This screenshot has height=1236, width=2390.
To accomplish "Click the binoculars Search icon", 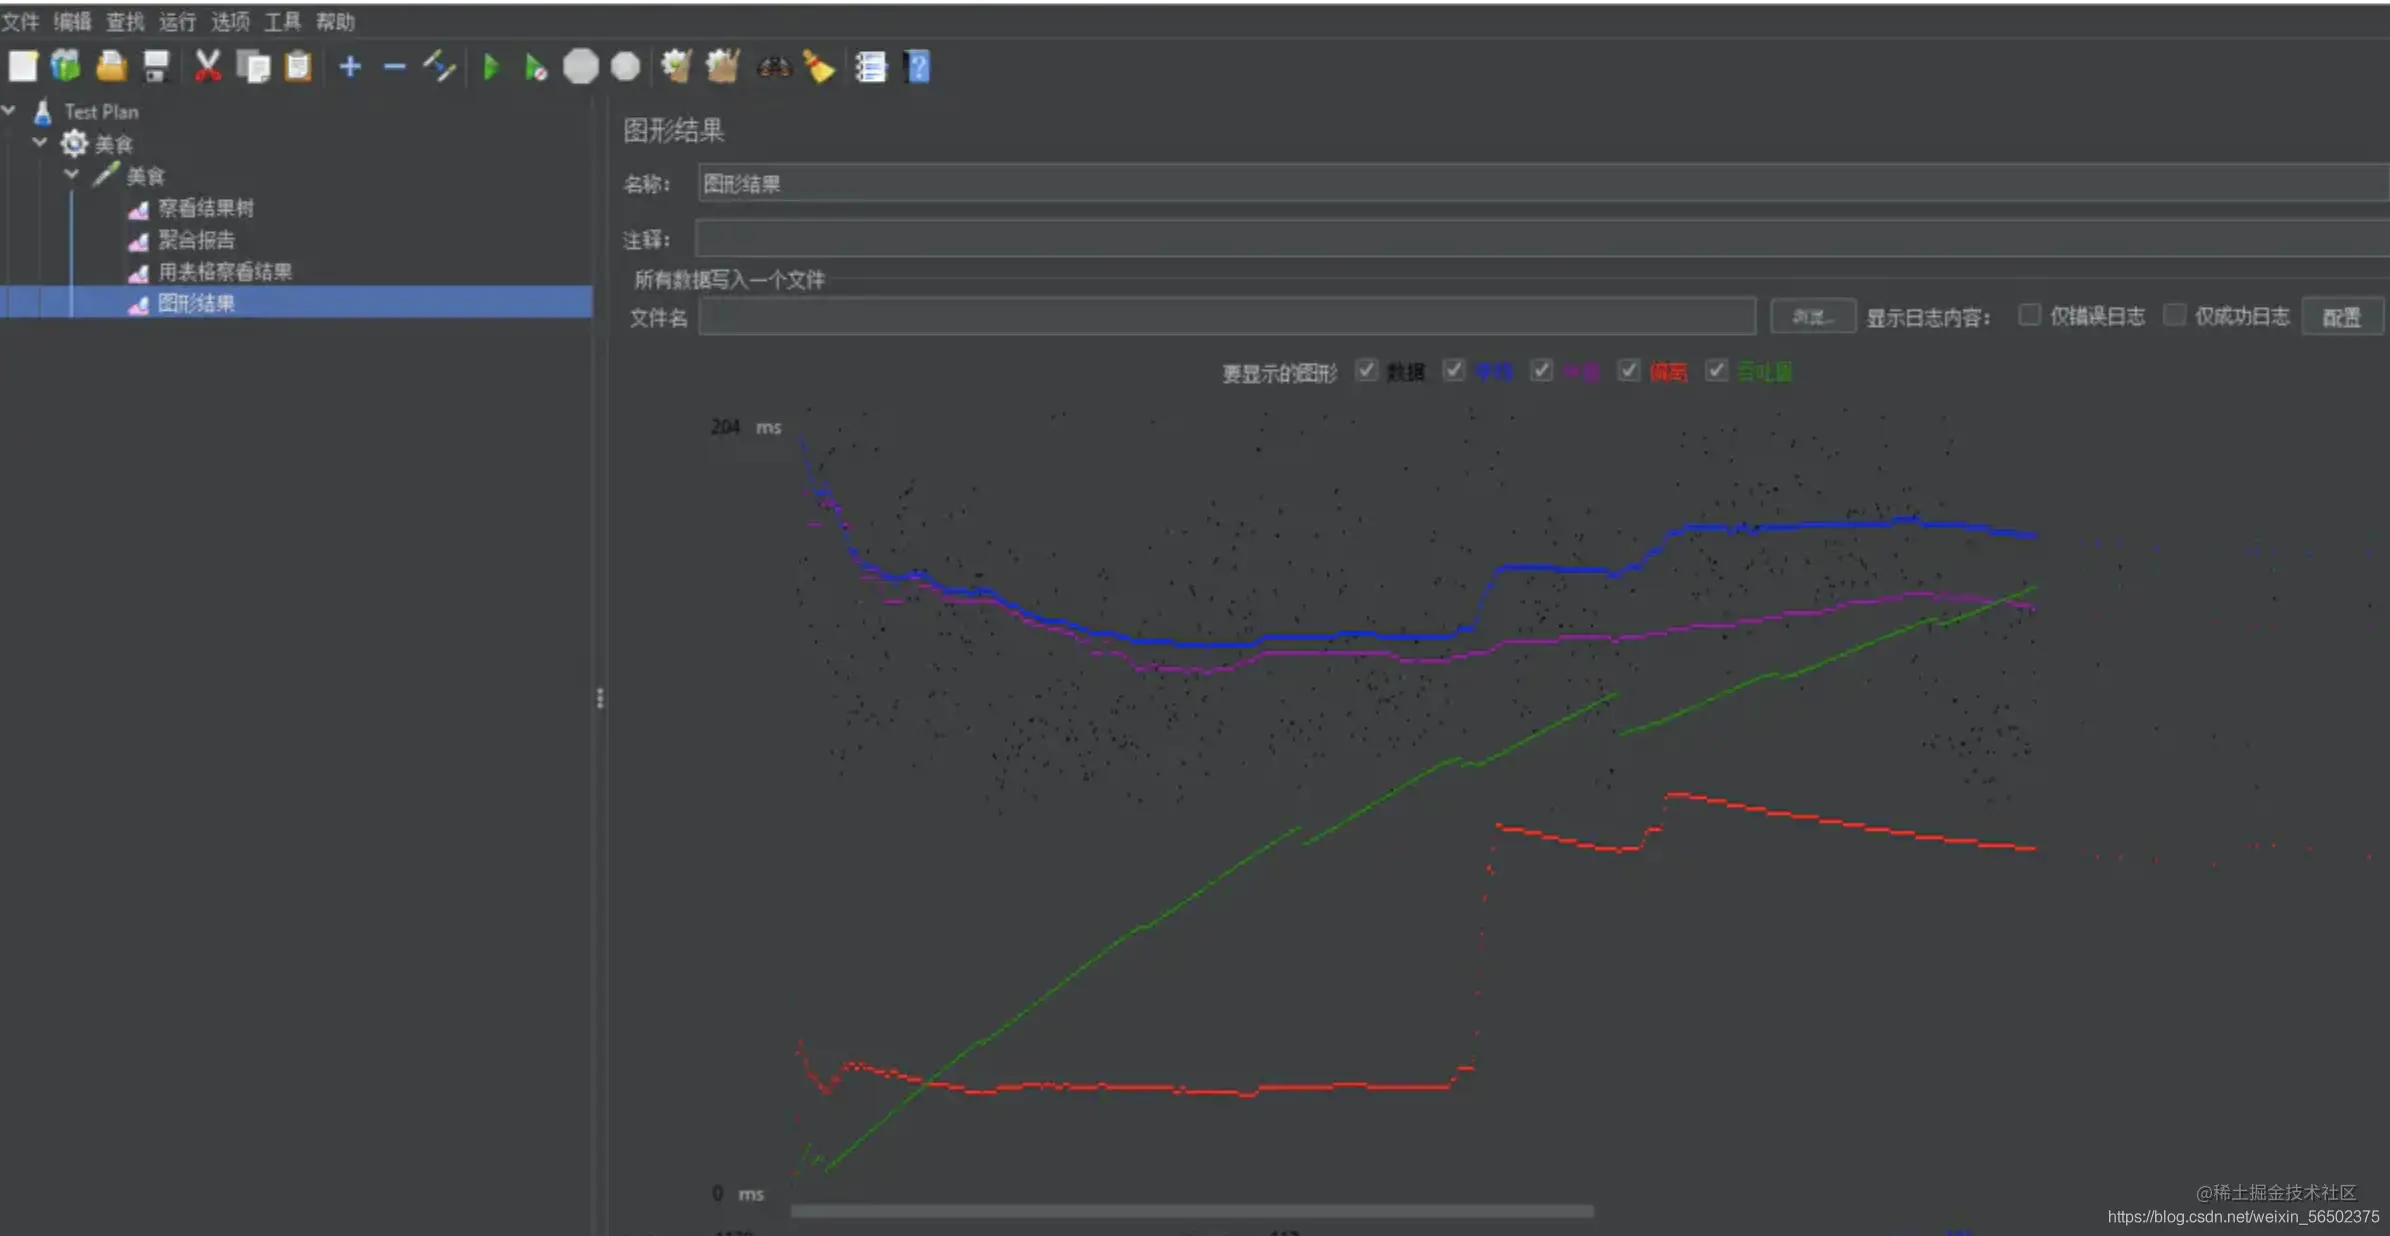I will coord(774,67).
